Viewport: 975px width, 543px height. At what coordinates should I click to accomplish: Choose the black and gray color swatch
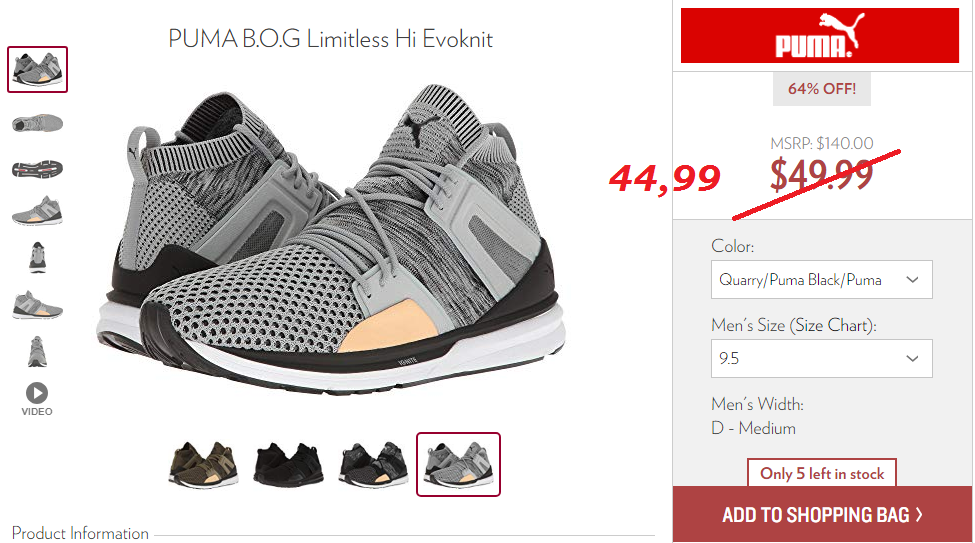pos(373,465)
